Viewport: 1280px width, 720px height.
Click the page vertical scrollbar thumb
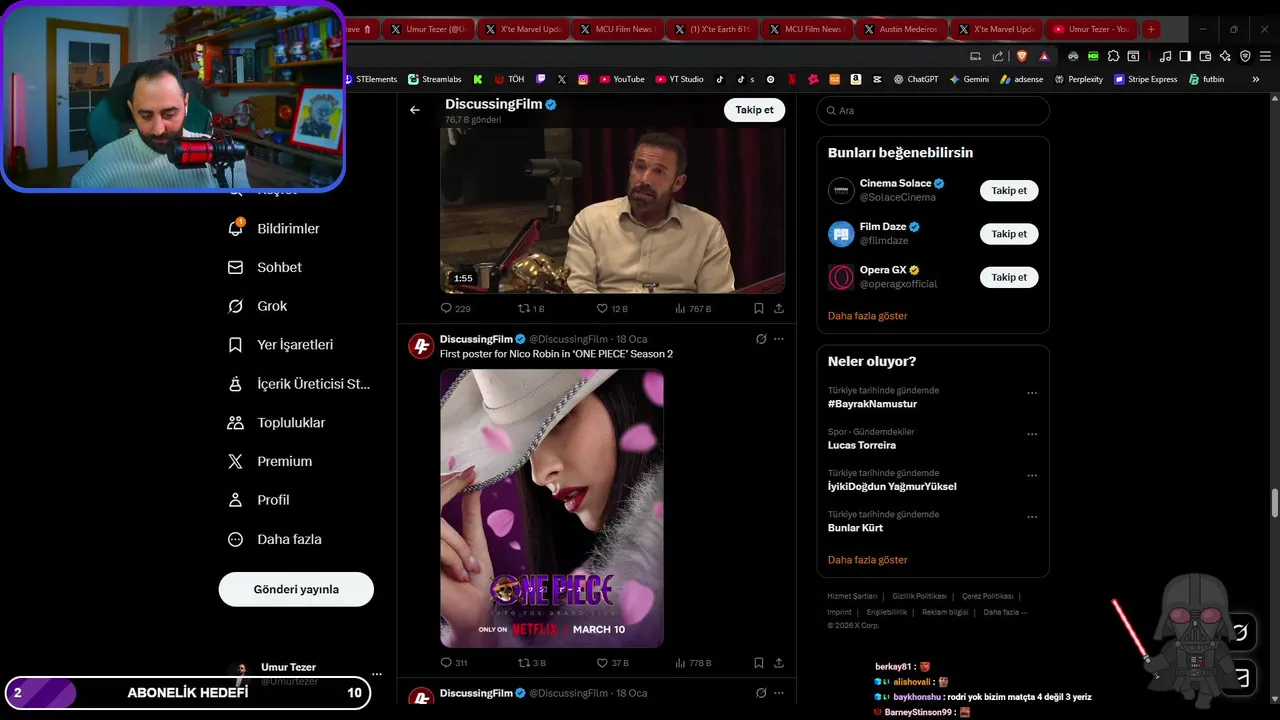point(1274,503)
